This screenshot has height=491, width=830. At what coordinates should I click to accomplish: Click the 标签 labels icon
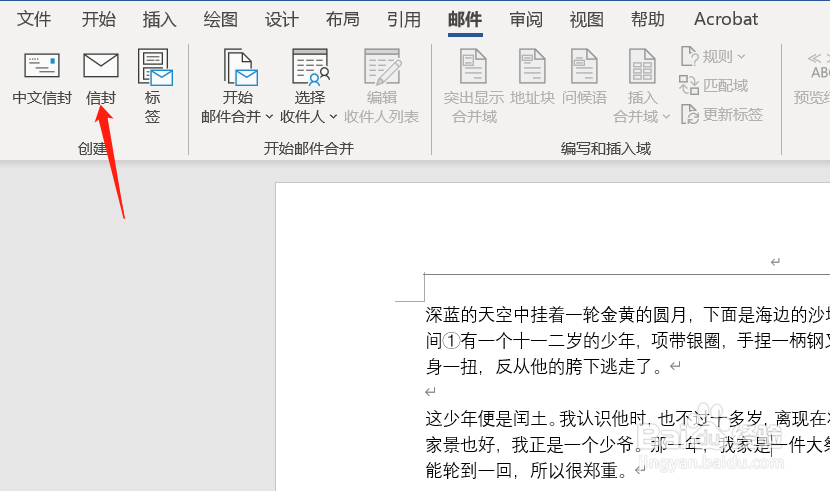coord(155,67)
